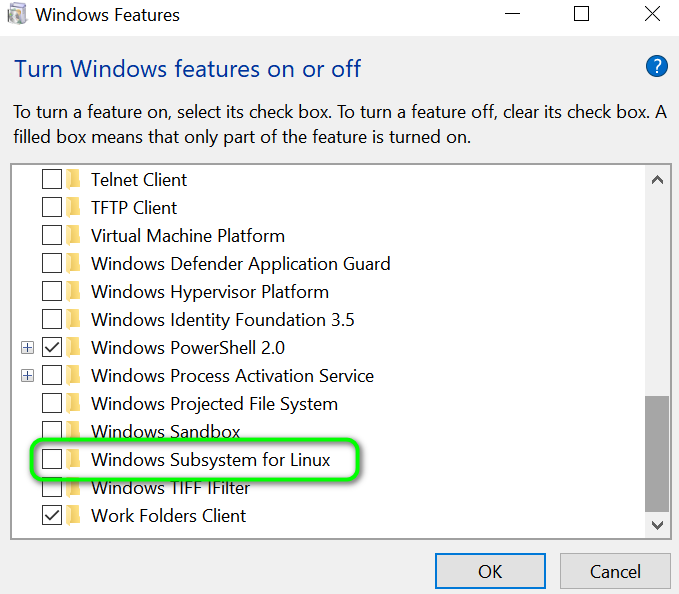Select the Windows Projected File System entry
The image size is (679, 594).
tap(214, 404)
